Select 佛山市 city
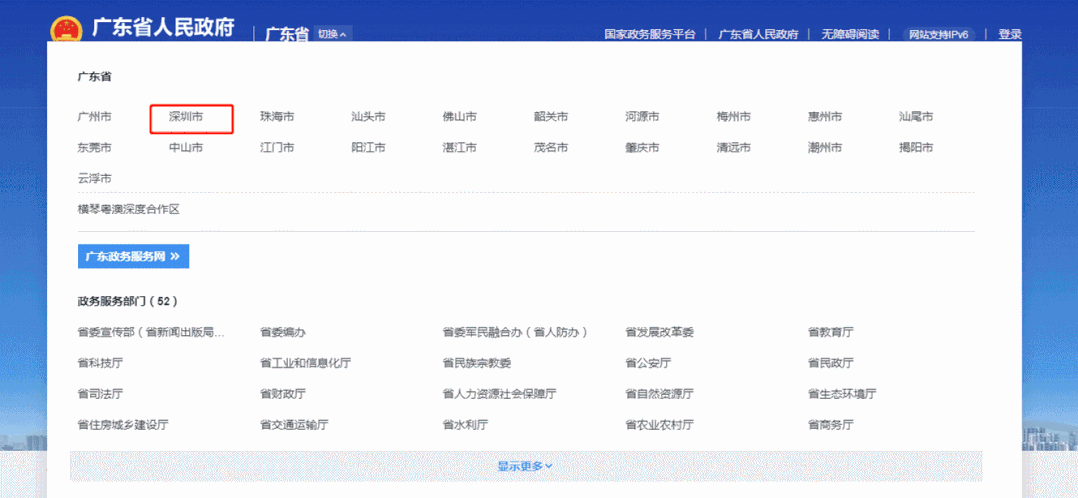 pos(460,117)
